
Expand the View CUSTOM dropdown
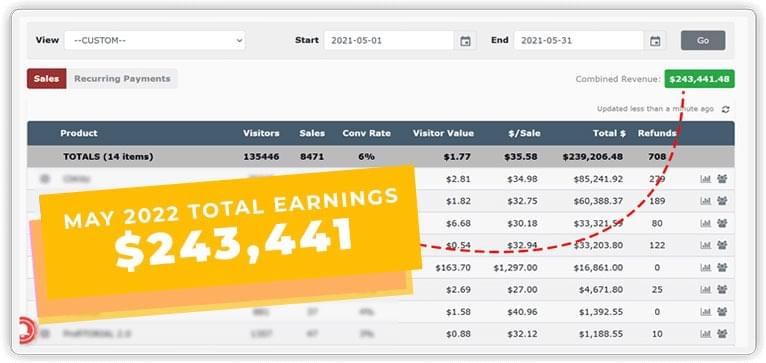pos(154,41)
